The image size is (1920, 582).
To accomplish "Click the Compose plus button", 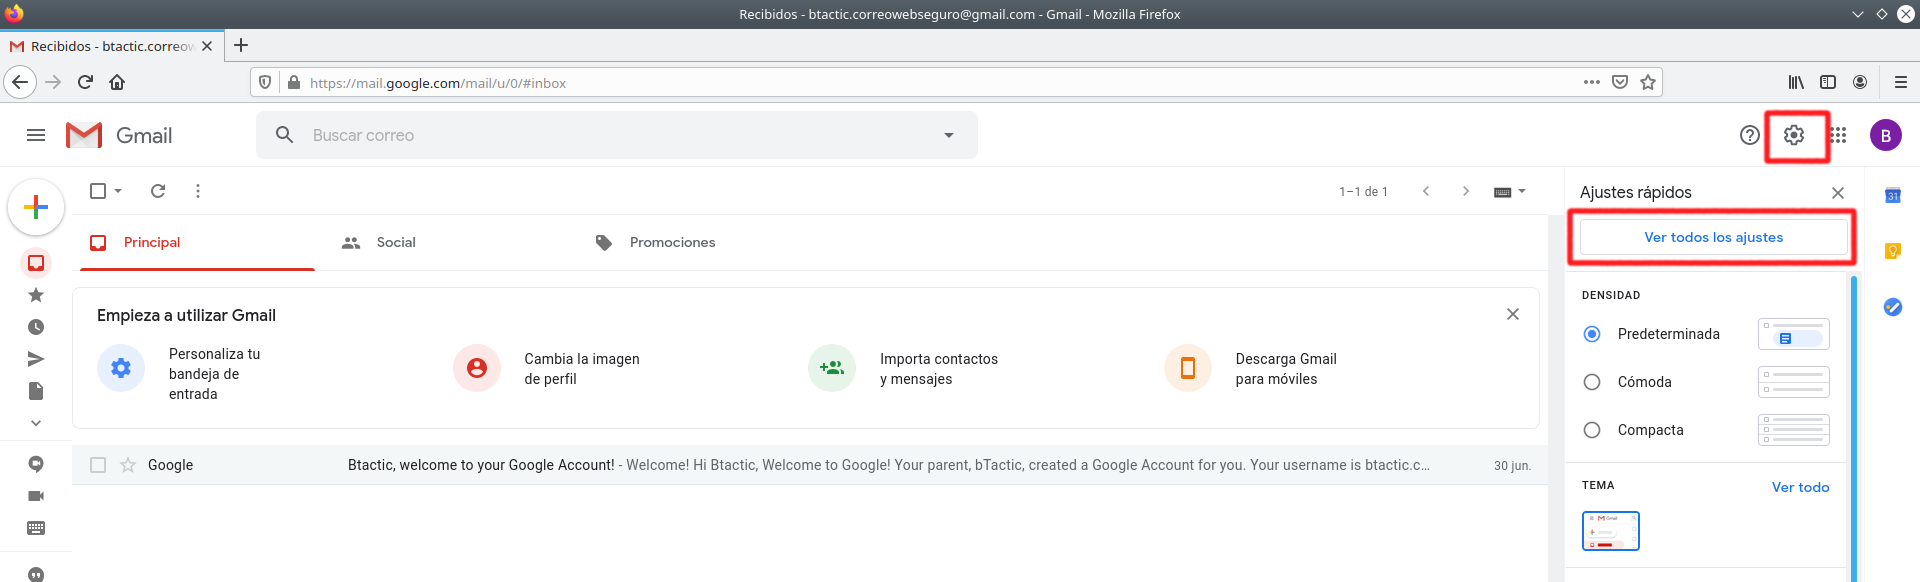I will pyautogui.click(x=36, y=207).
